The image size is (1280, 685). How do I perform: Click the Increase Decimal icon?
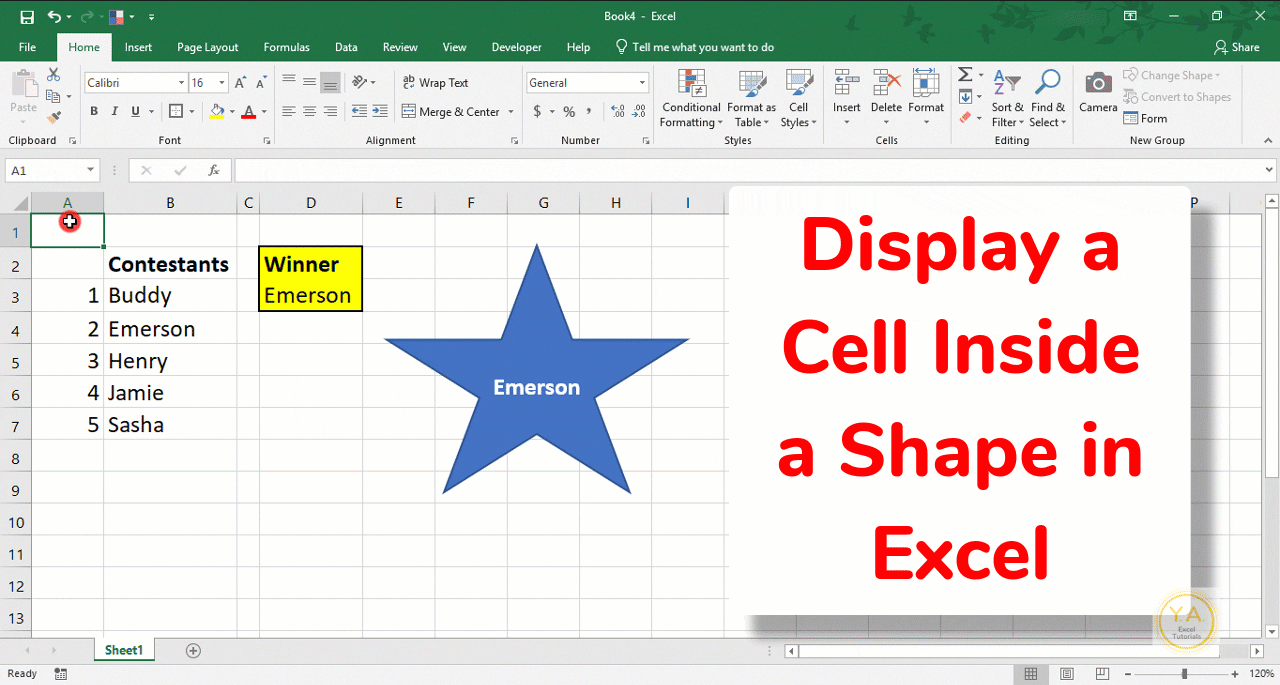(x=616, y=111)
